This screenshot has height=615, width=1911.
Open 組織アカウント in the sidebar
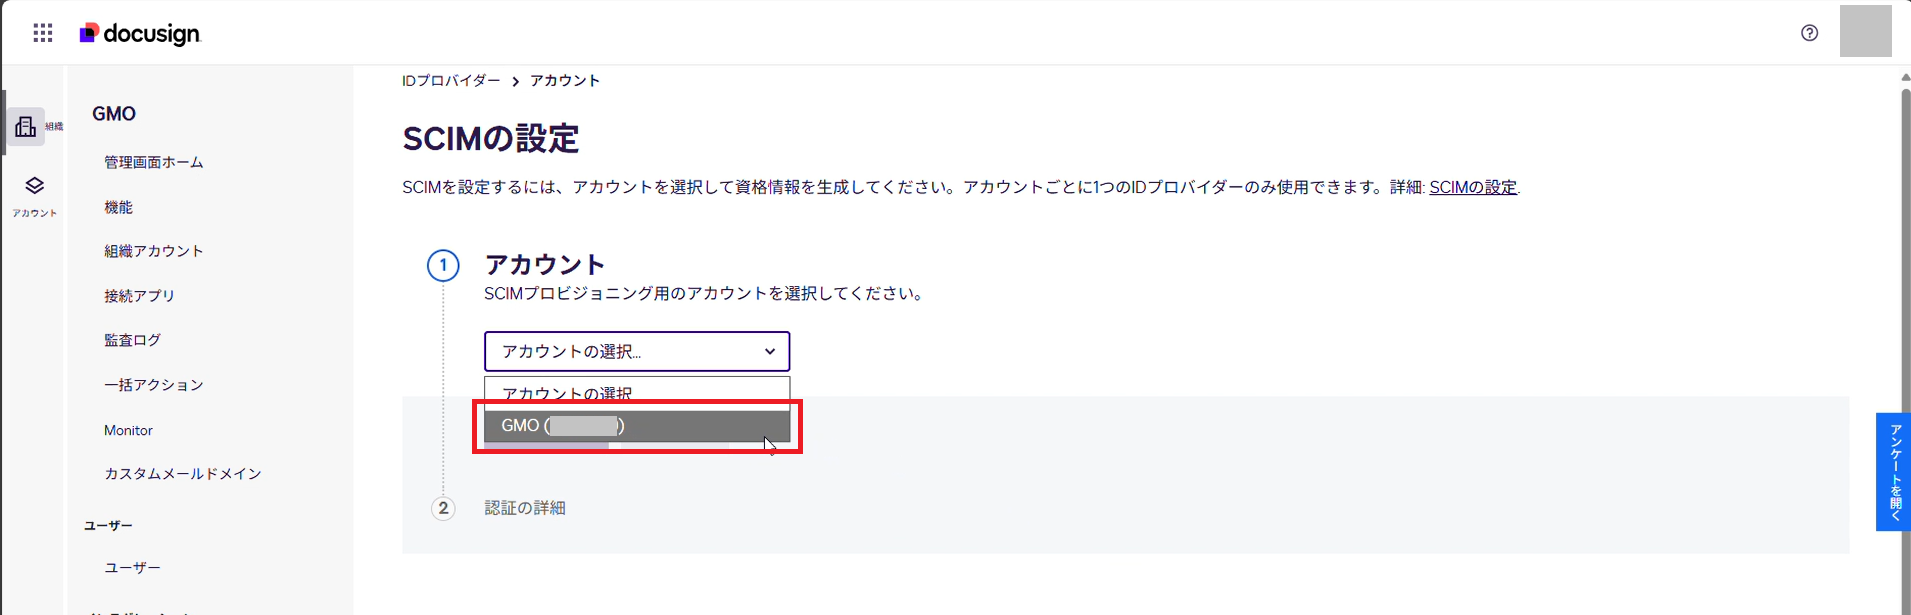[x=154, y=251]
